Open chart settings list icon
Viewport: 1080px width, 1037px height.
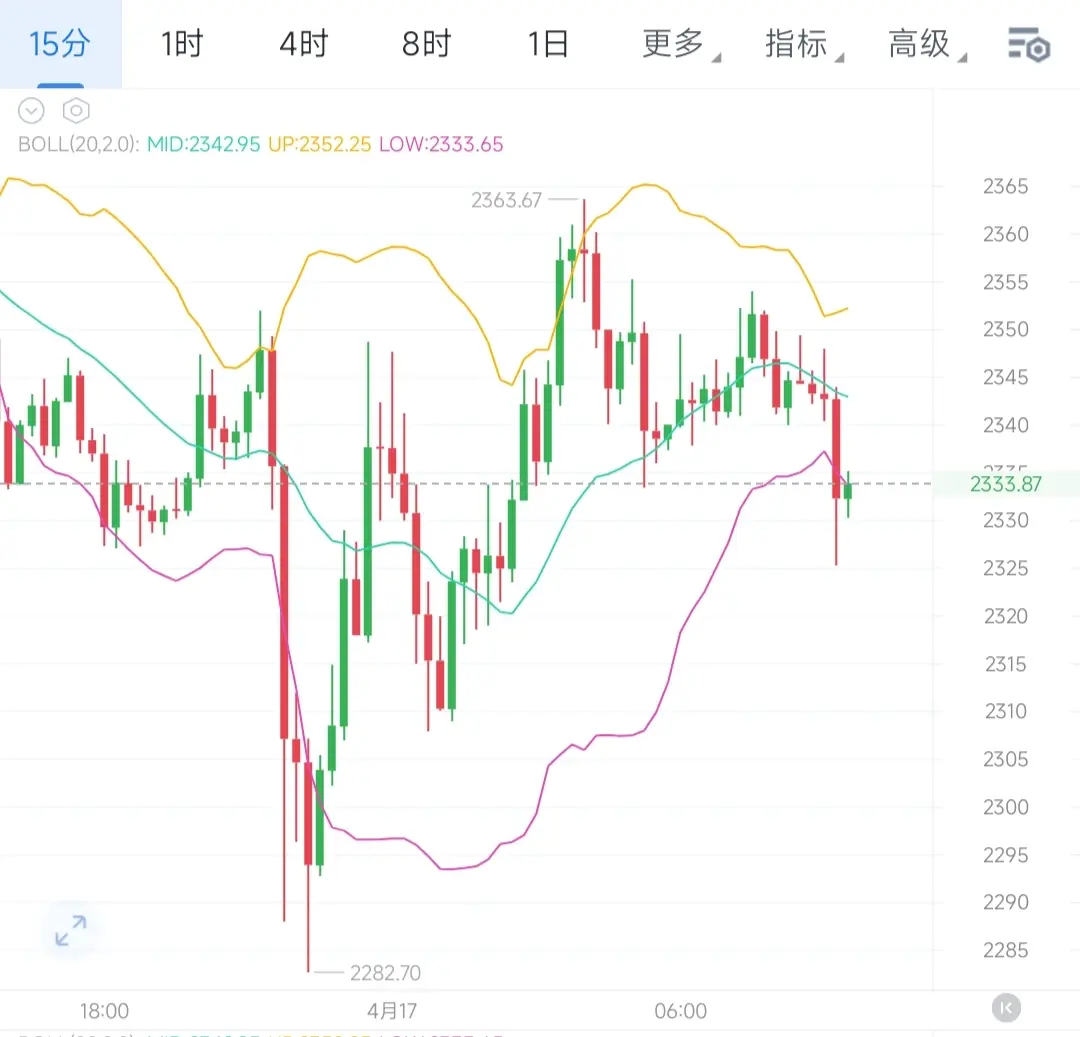[1028, 45]
